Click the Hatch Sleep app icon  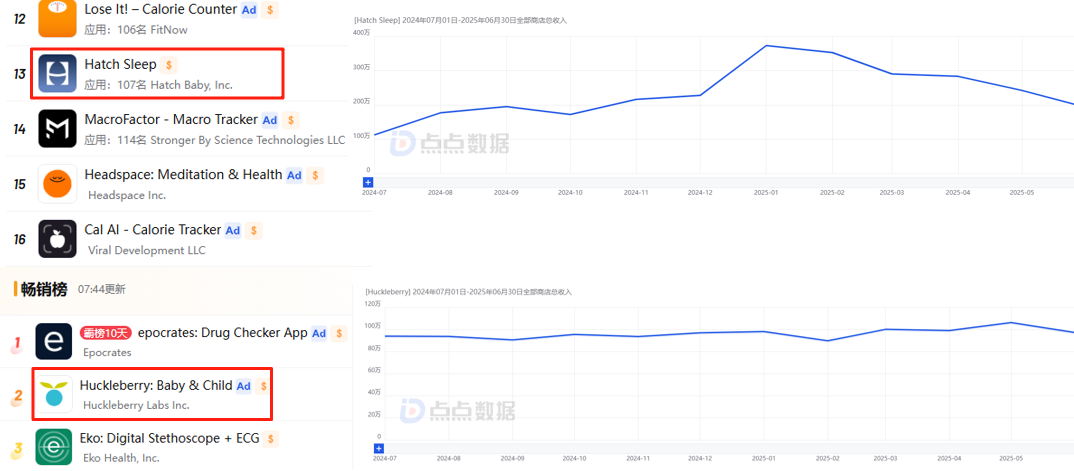click(x=57, y=74)
